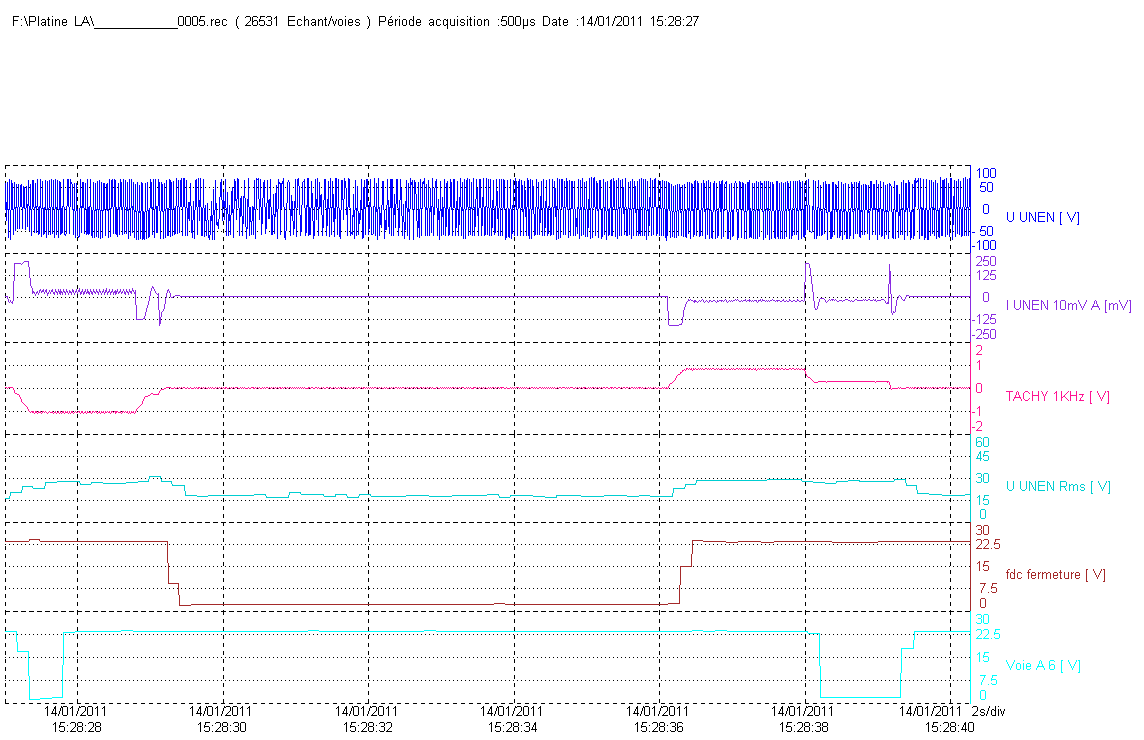The height and width of the screenshot is (740, 1144).
Task: Click the -250 tick on I UNEN axis
Action: [x=984, y=334]
